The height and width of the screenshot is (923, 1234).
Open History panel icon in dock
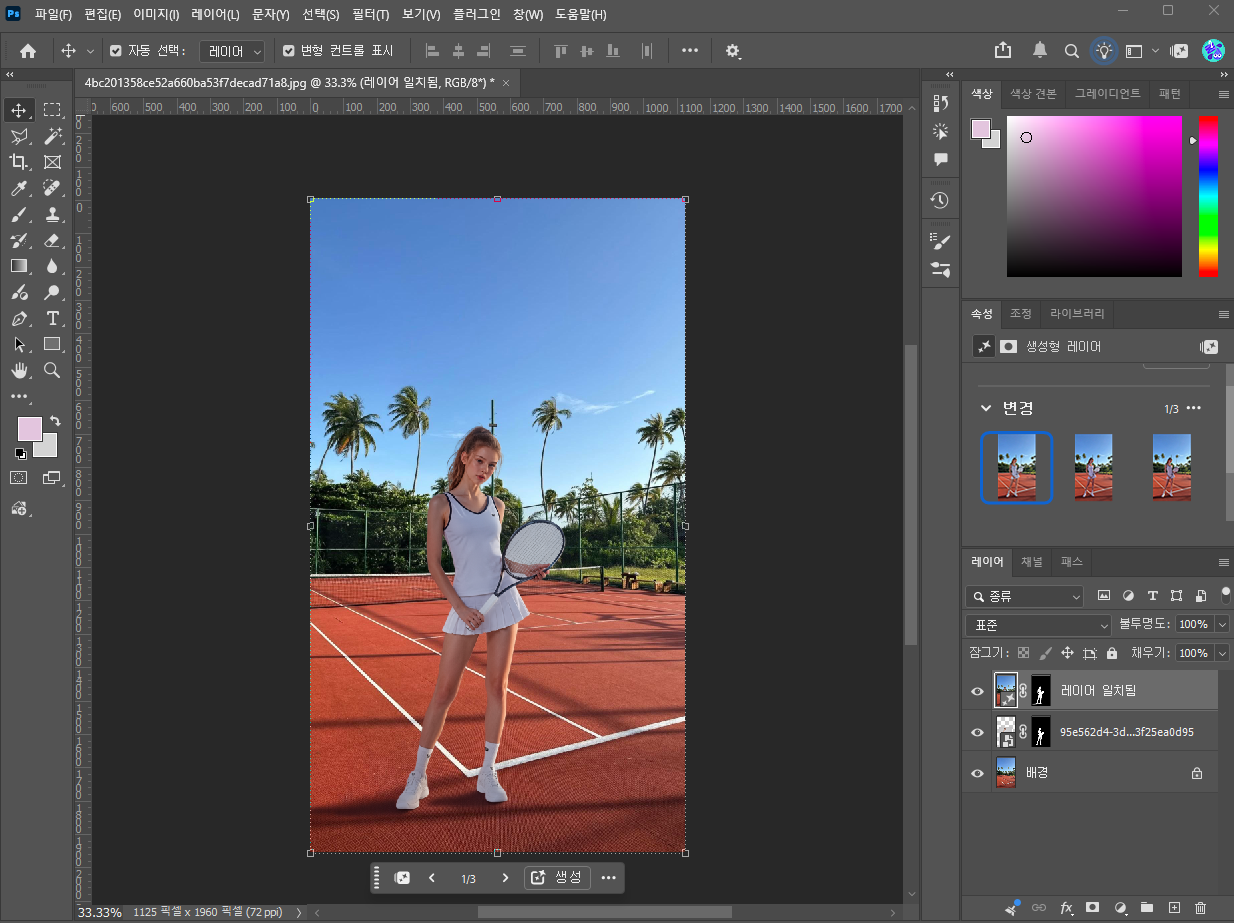tap(940, 200)
